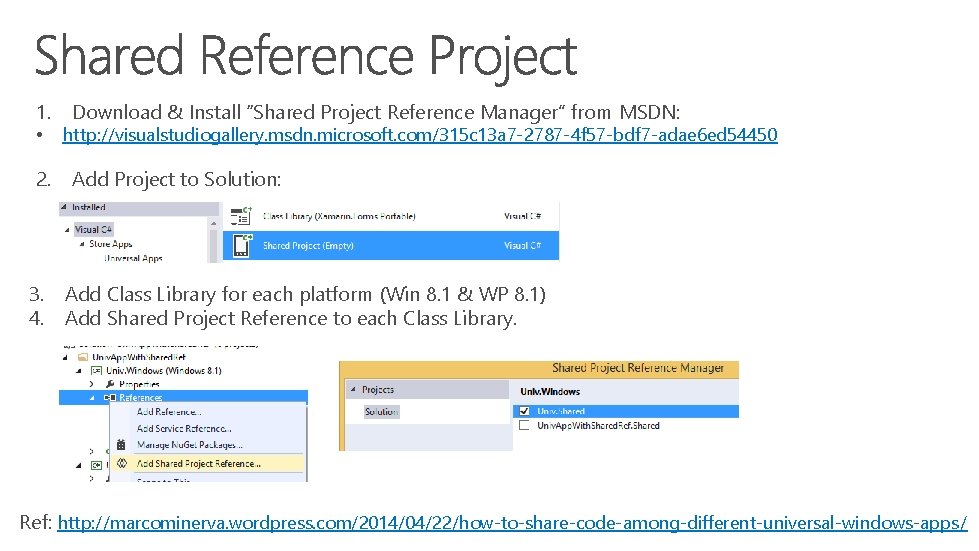979x551 pixels.
Task: Click the NuGet packages icon
Action: tap(121, 445)
